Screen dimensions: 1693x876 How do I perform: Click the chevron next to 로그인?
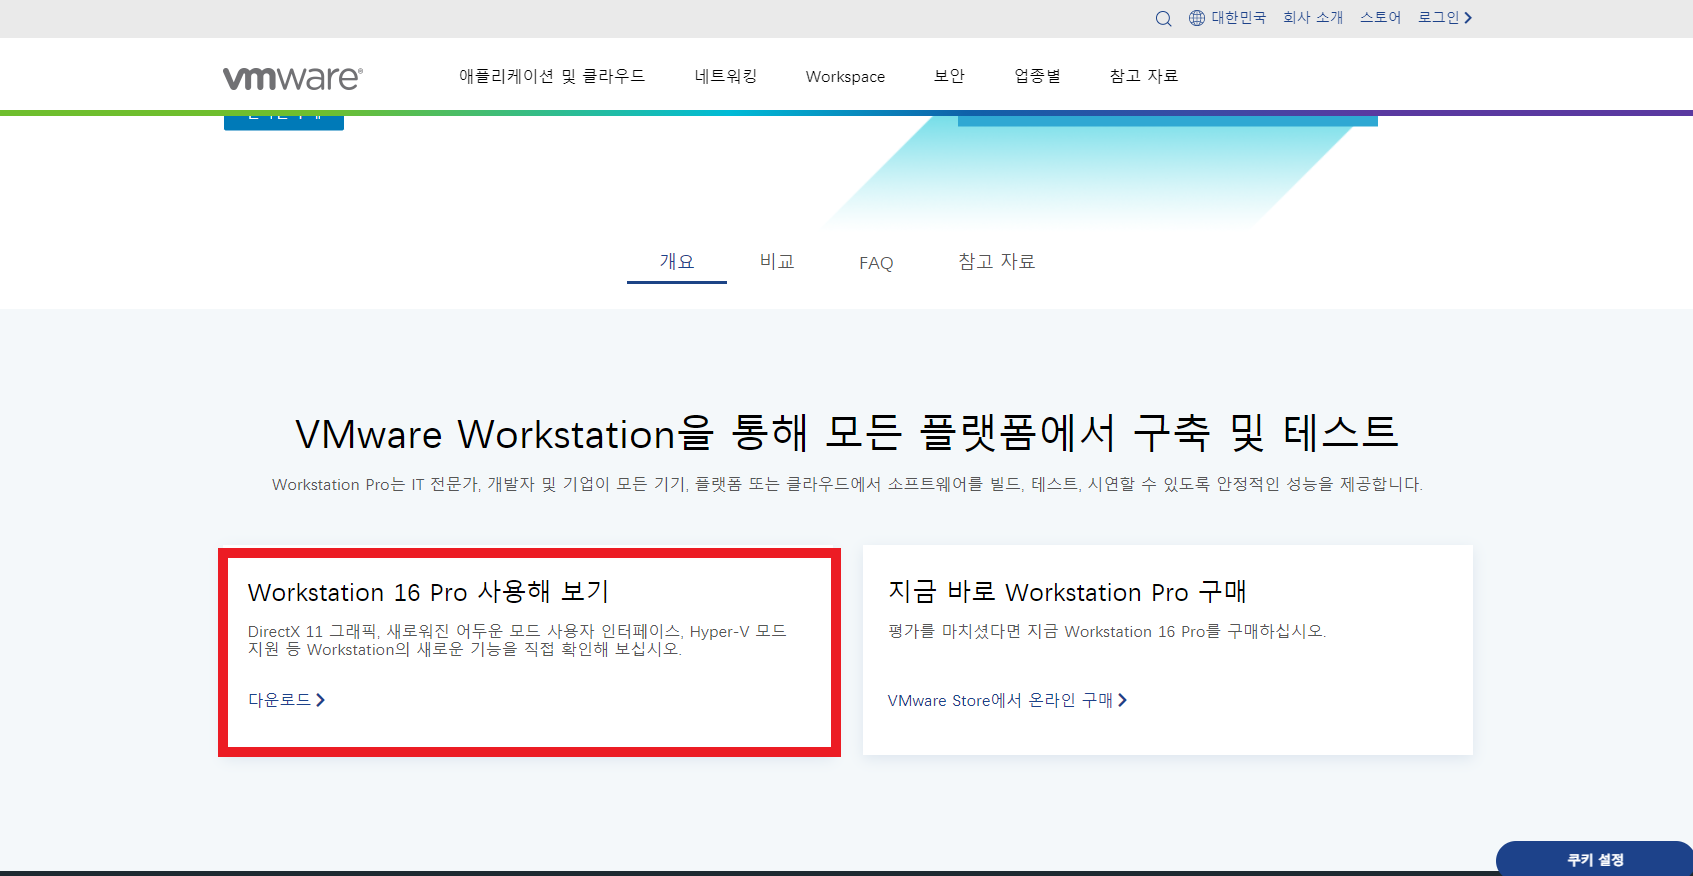point(1468,18)
